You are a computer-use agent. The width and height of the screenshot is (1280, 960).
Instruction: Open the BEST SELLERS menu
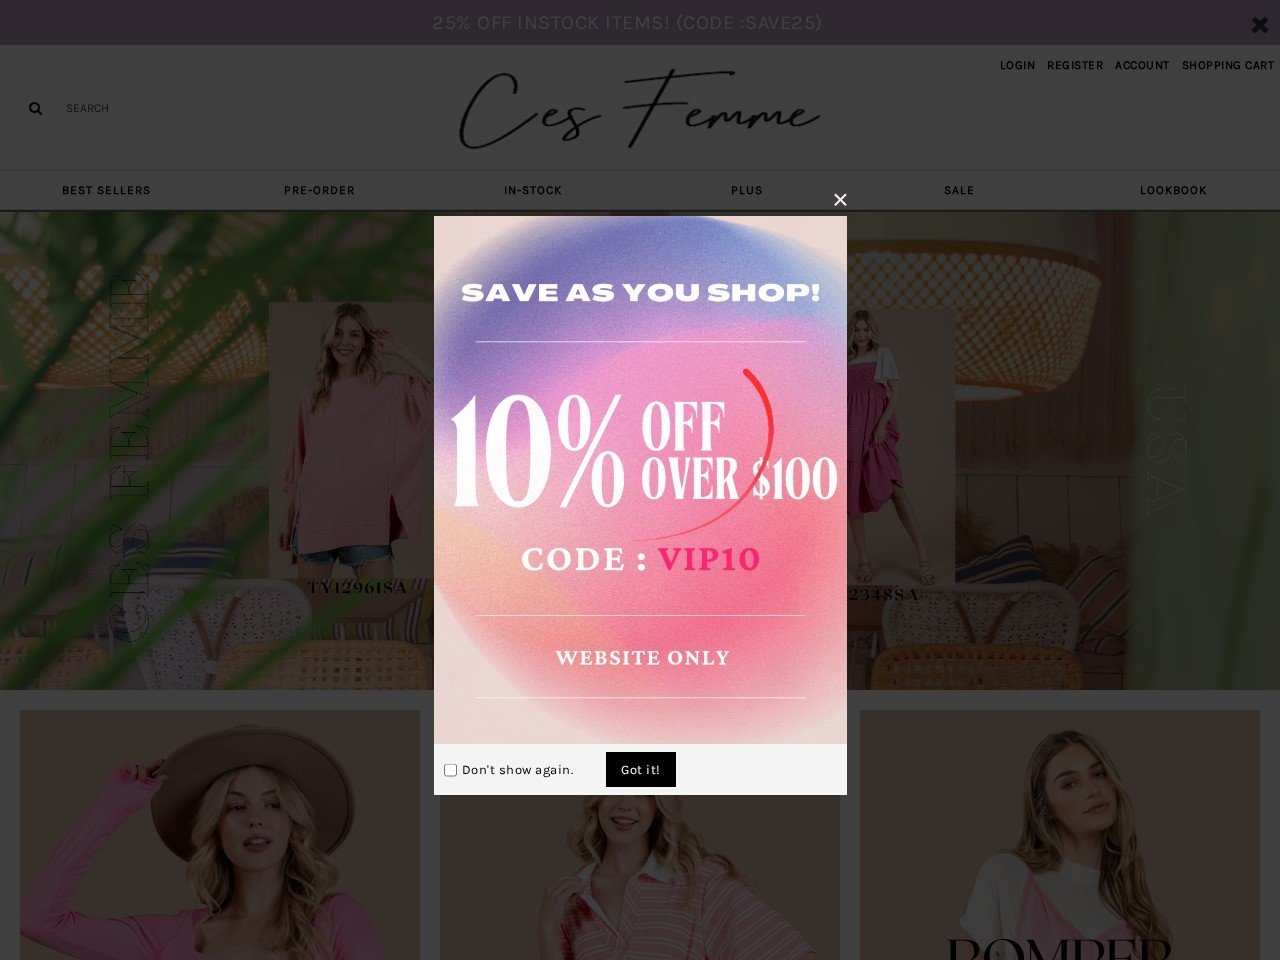coord(106,190)
